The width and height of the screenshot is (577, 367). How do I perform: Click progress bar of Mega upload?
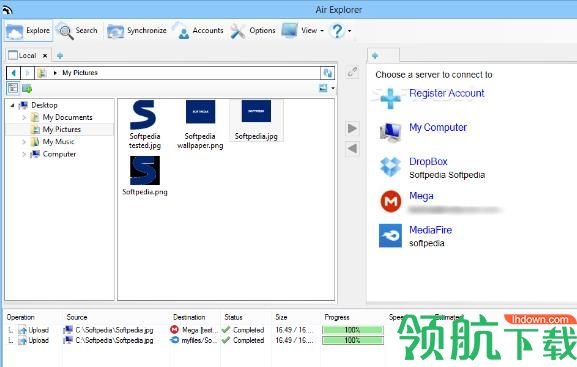353,330
